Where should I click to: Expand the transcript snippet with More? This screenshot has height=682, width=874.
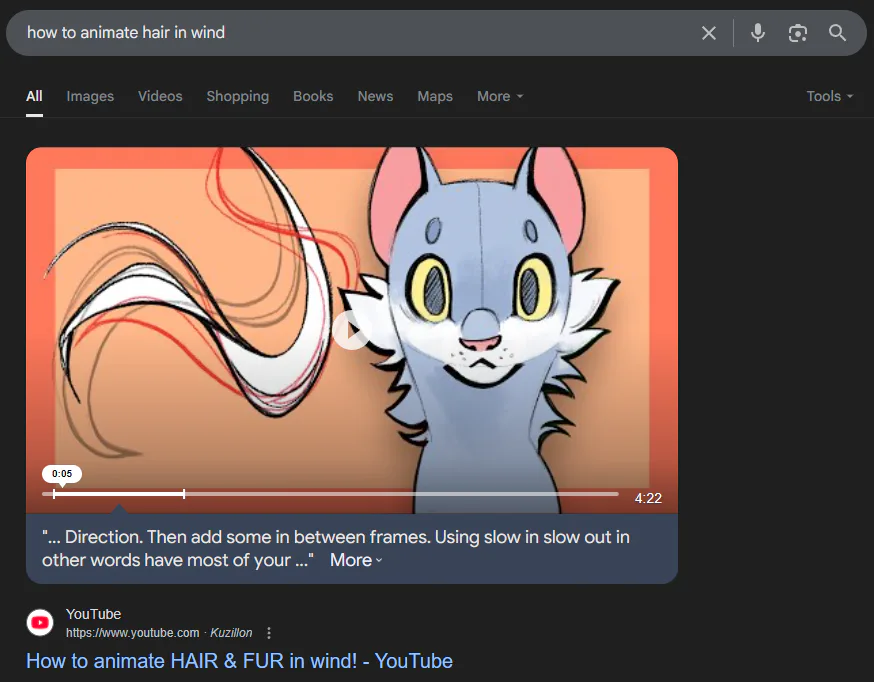[356, 560]
